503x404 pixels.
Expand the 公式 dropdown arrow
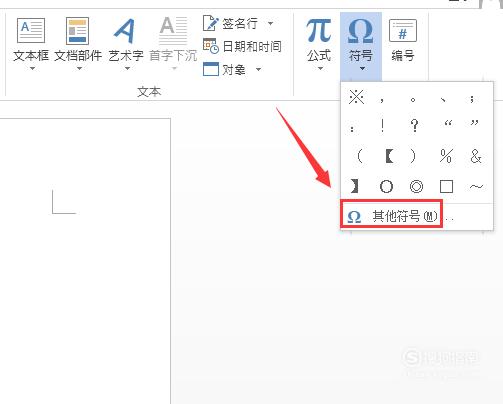tap(320, 68)
